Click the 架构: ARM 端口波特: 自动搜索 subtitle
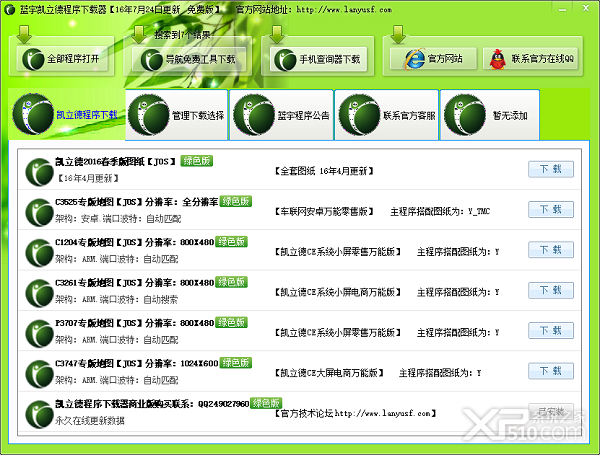 coord(117,299)
